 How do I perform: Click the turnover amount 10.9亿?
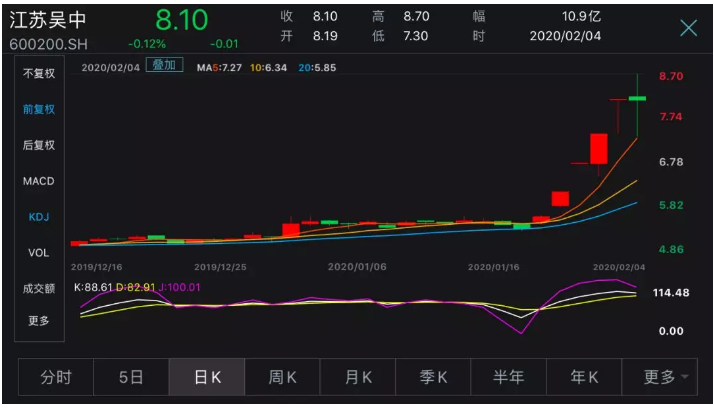pos(581,17)
